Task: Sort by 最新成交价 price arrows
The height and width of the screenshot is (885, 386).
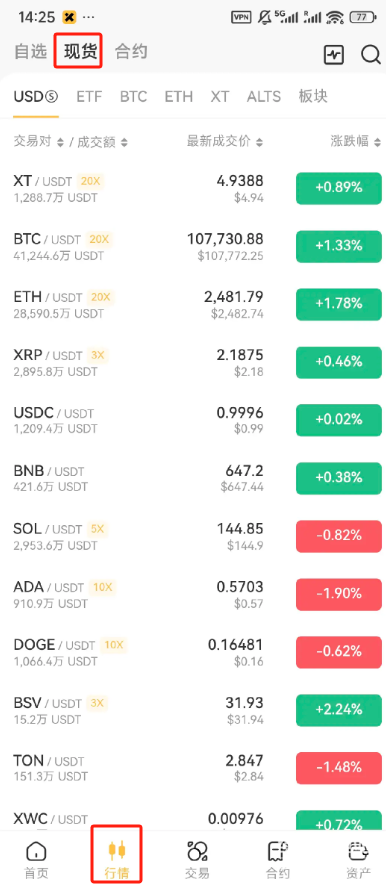Action: [x=259, y=142]
